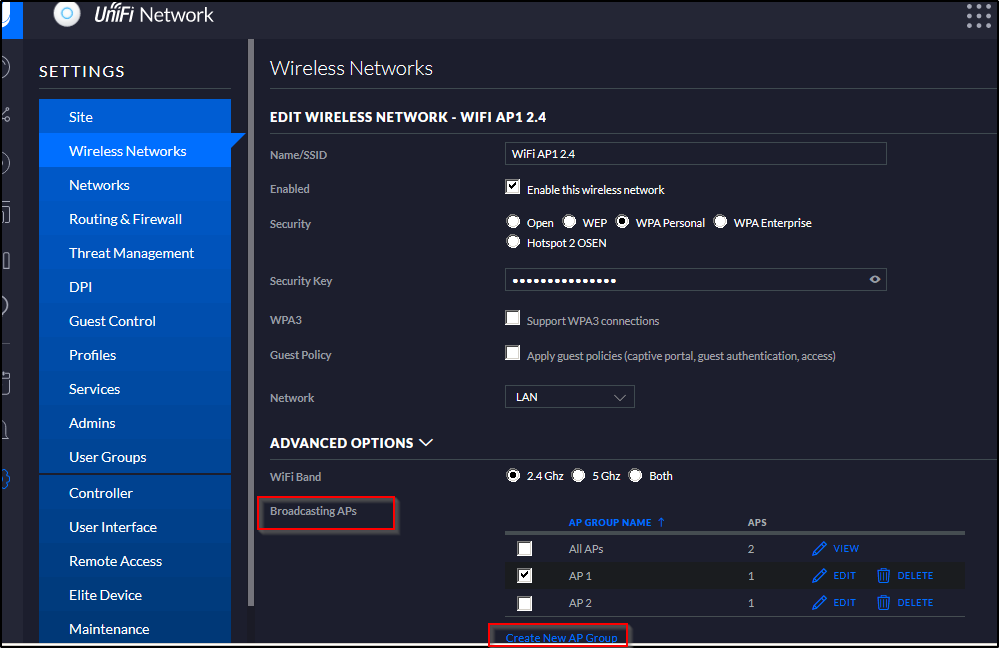Click EDIT link for AP 2
The height and width of the screenshot is (648, 999).
tap(844, 603)
